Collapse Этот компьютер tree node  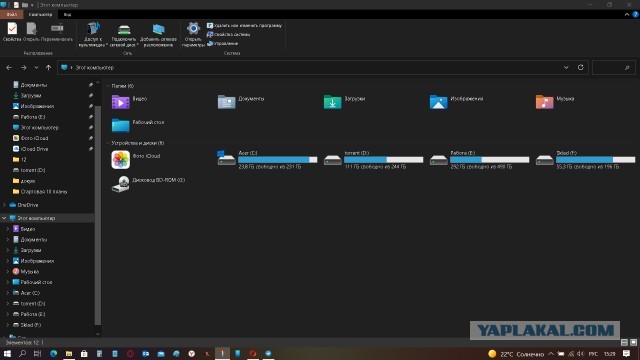4,218
